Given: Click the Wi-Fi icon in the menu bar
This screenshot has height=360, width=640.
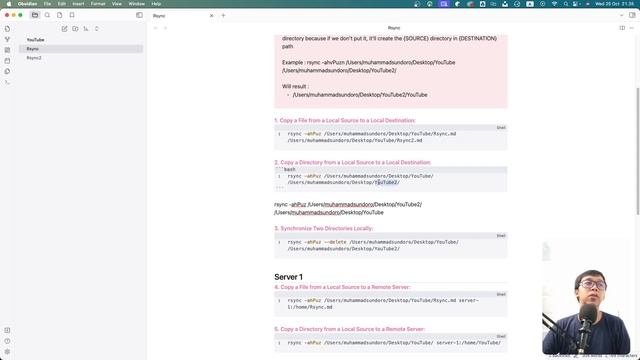Looking at the screenshot, I should [x=554, y=4].
